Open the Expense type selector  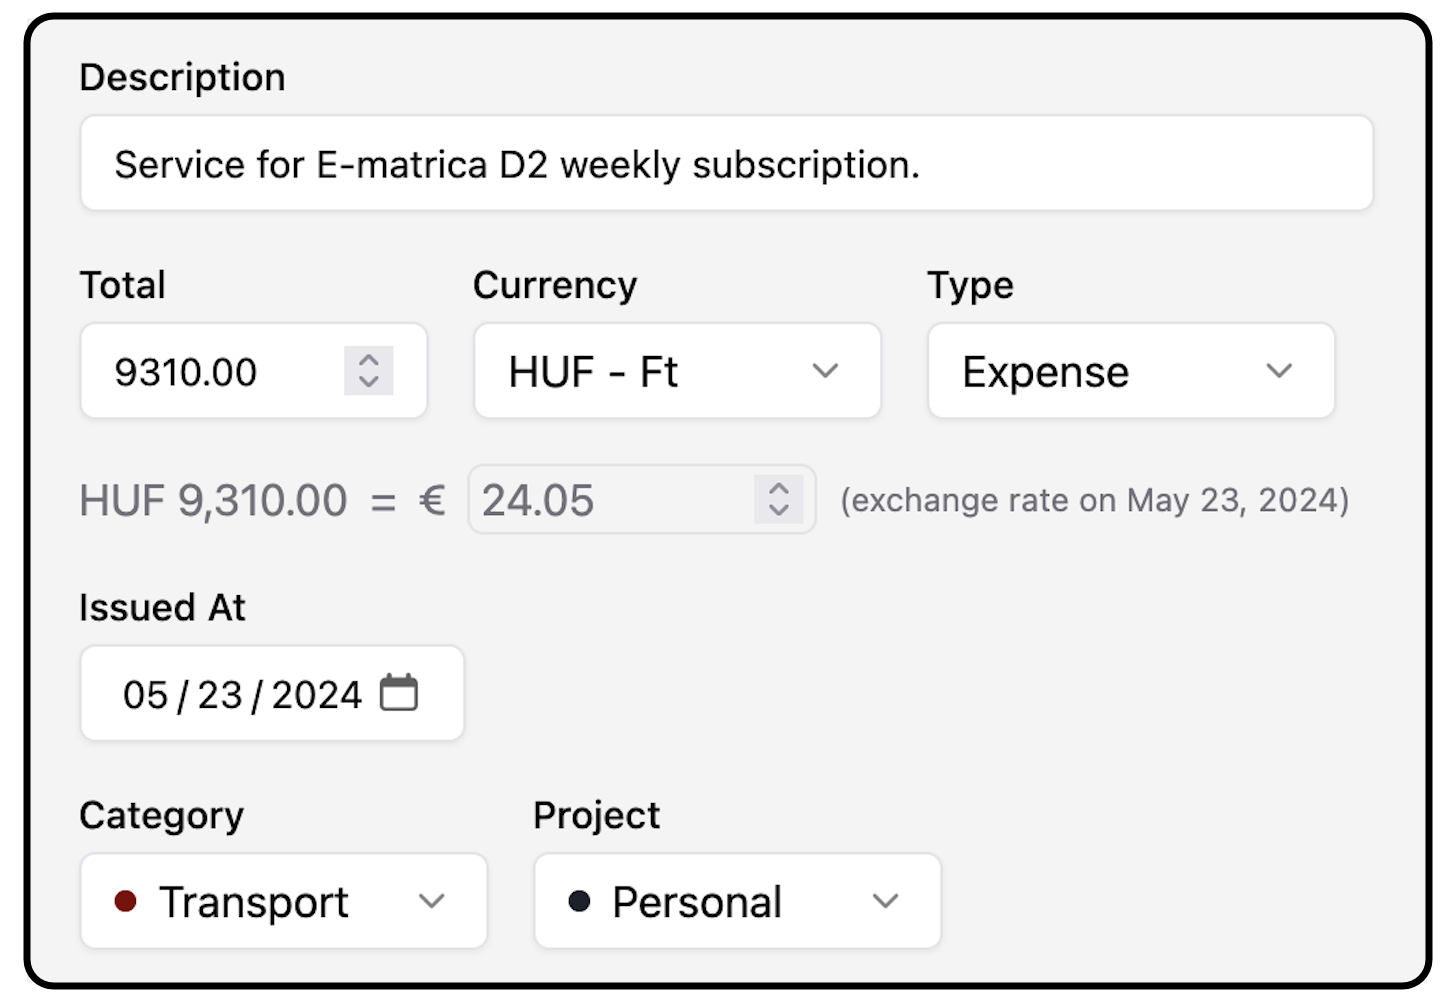(1100, 371)
